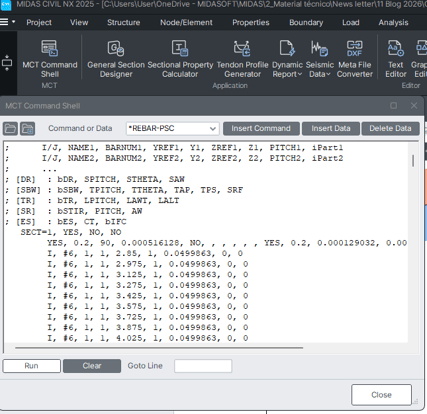Click the line containing 2.975 value
The image size is (427, 414).
[x=148, y=264]
